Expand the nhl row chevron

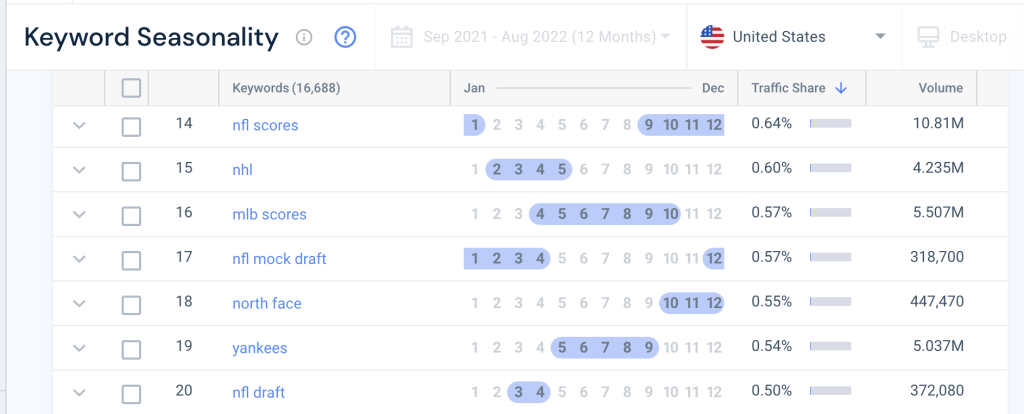(x=80, y=170)
